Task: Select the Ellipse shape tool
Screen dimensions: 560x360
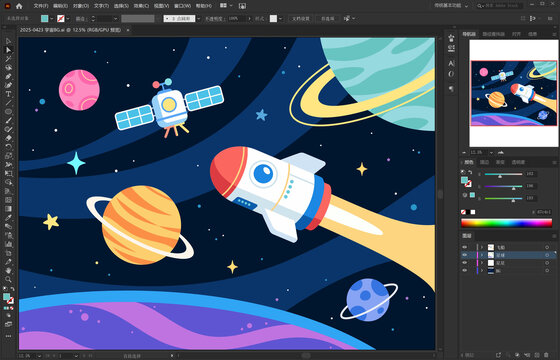Action: pos(9,112)
